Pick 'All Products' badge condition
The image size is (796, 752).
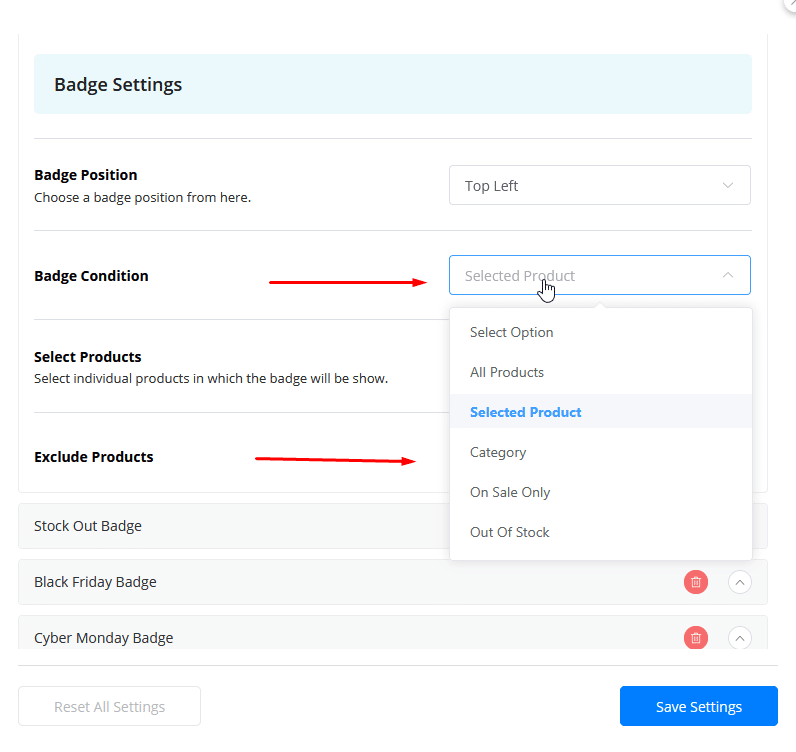507,372
